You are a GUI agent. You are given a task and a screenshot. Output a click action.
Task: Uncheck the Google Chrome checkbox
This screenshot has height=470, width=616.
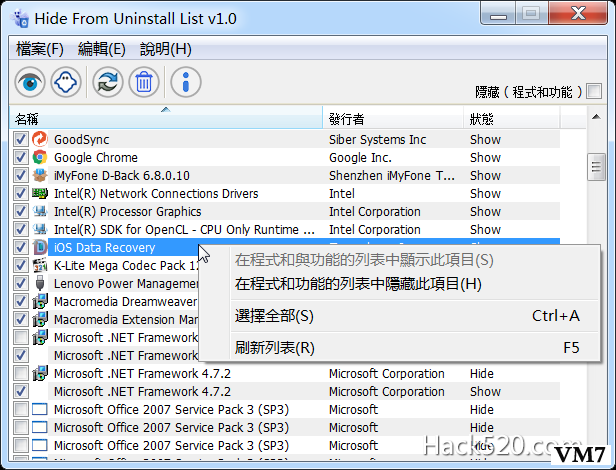point(20,157)
